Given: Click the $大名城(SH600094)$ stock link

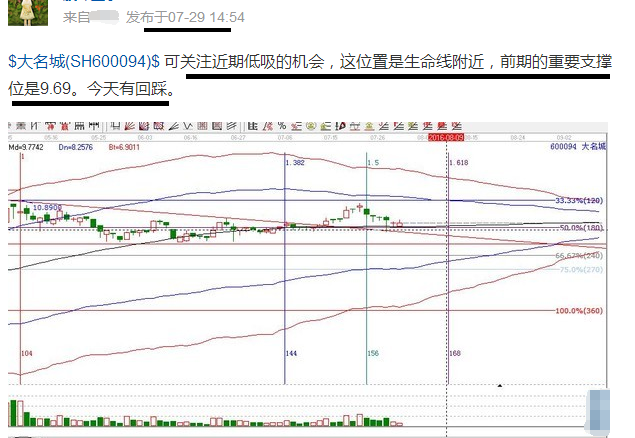Looking at the screenshot, I should [x=84, y=62].
